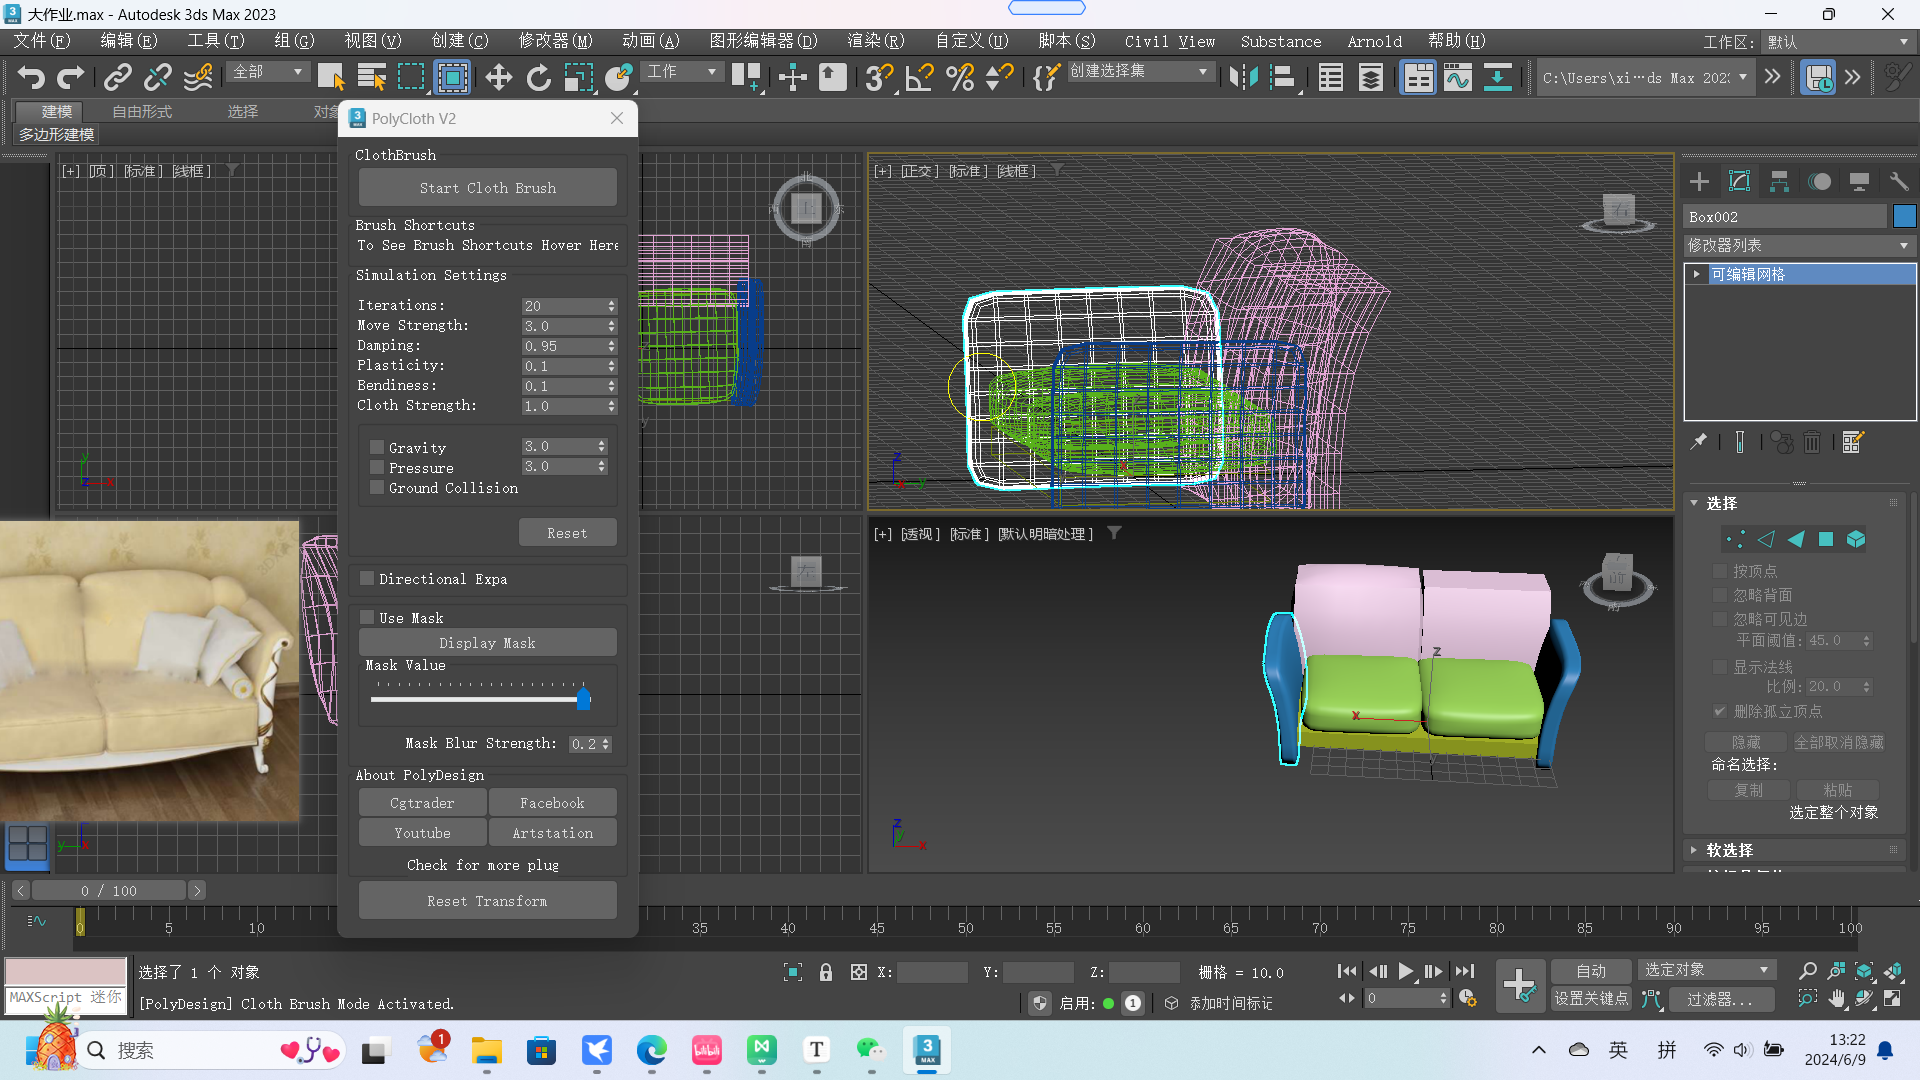Collapse the 选择 rollout
Image resolution: width=1920 pixels, height=1080 pixels.
1721,503
